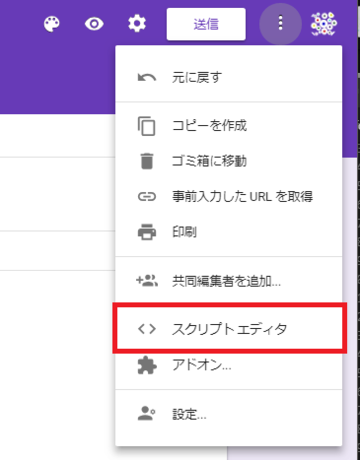Select 元に戻す undo menu entry
This screenshot has width=360, height=460.
pos(229,77)
